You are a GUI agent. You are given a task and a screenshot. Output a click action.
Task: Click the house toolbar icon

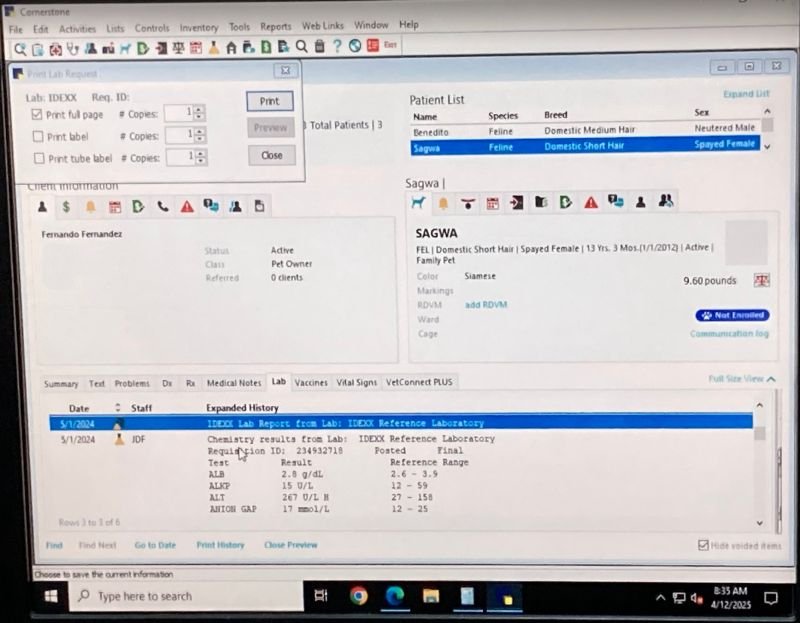231,48
